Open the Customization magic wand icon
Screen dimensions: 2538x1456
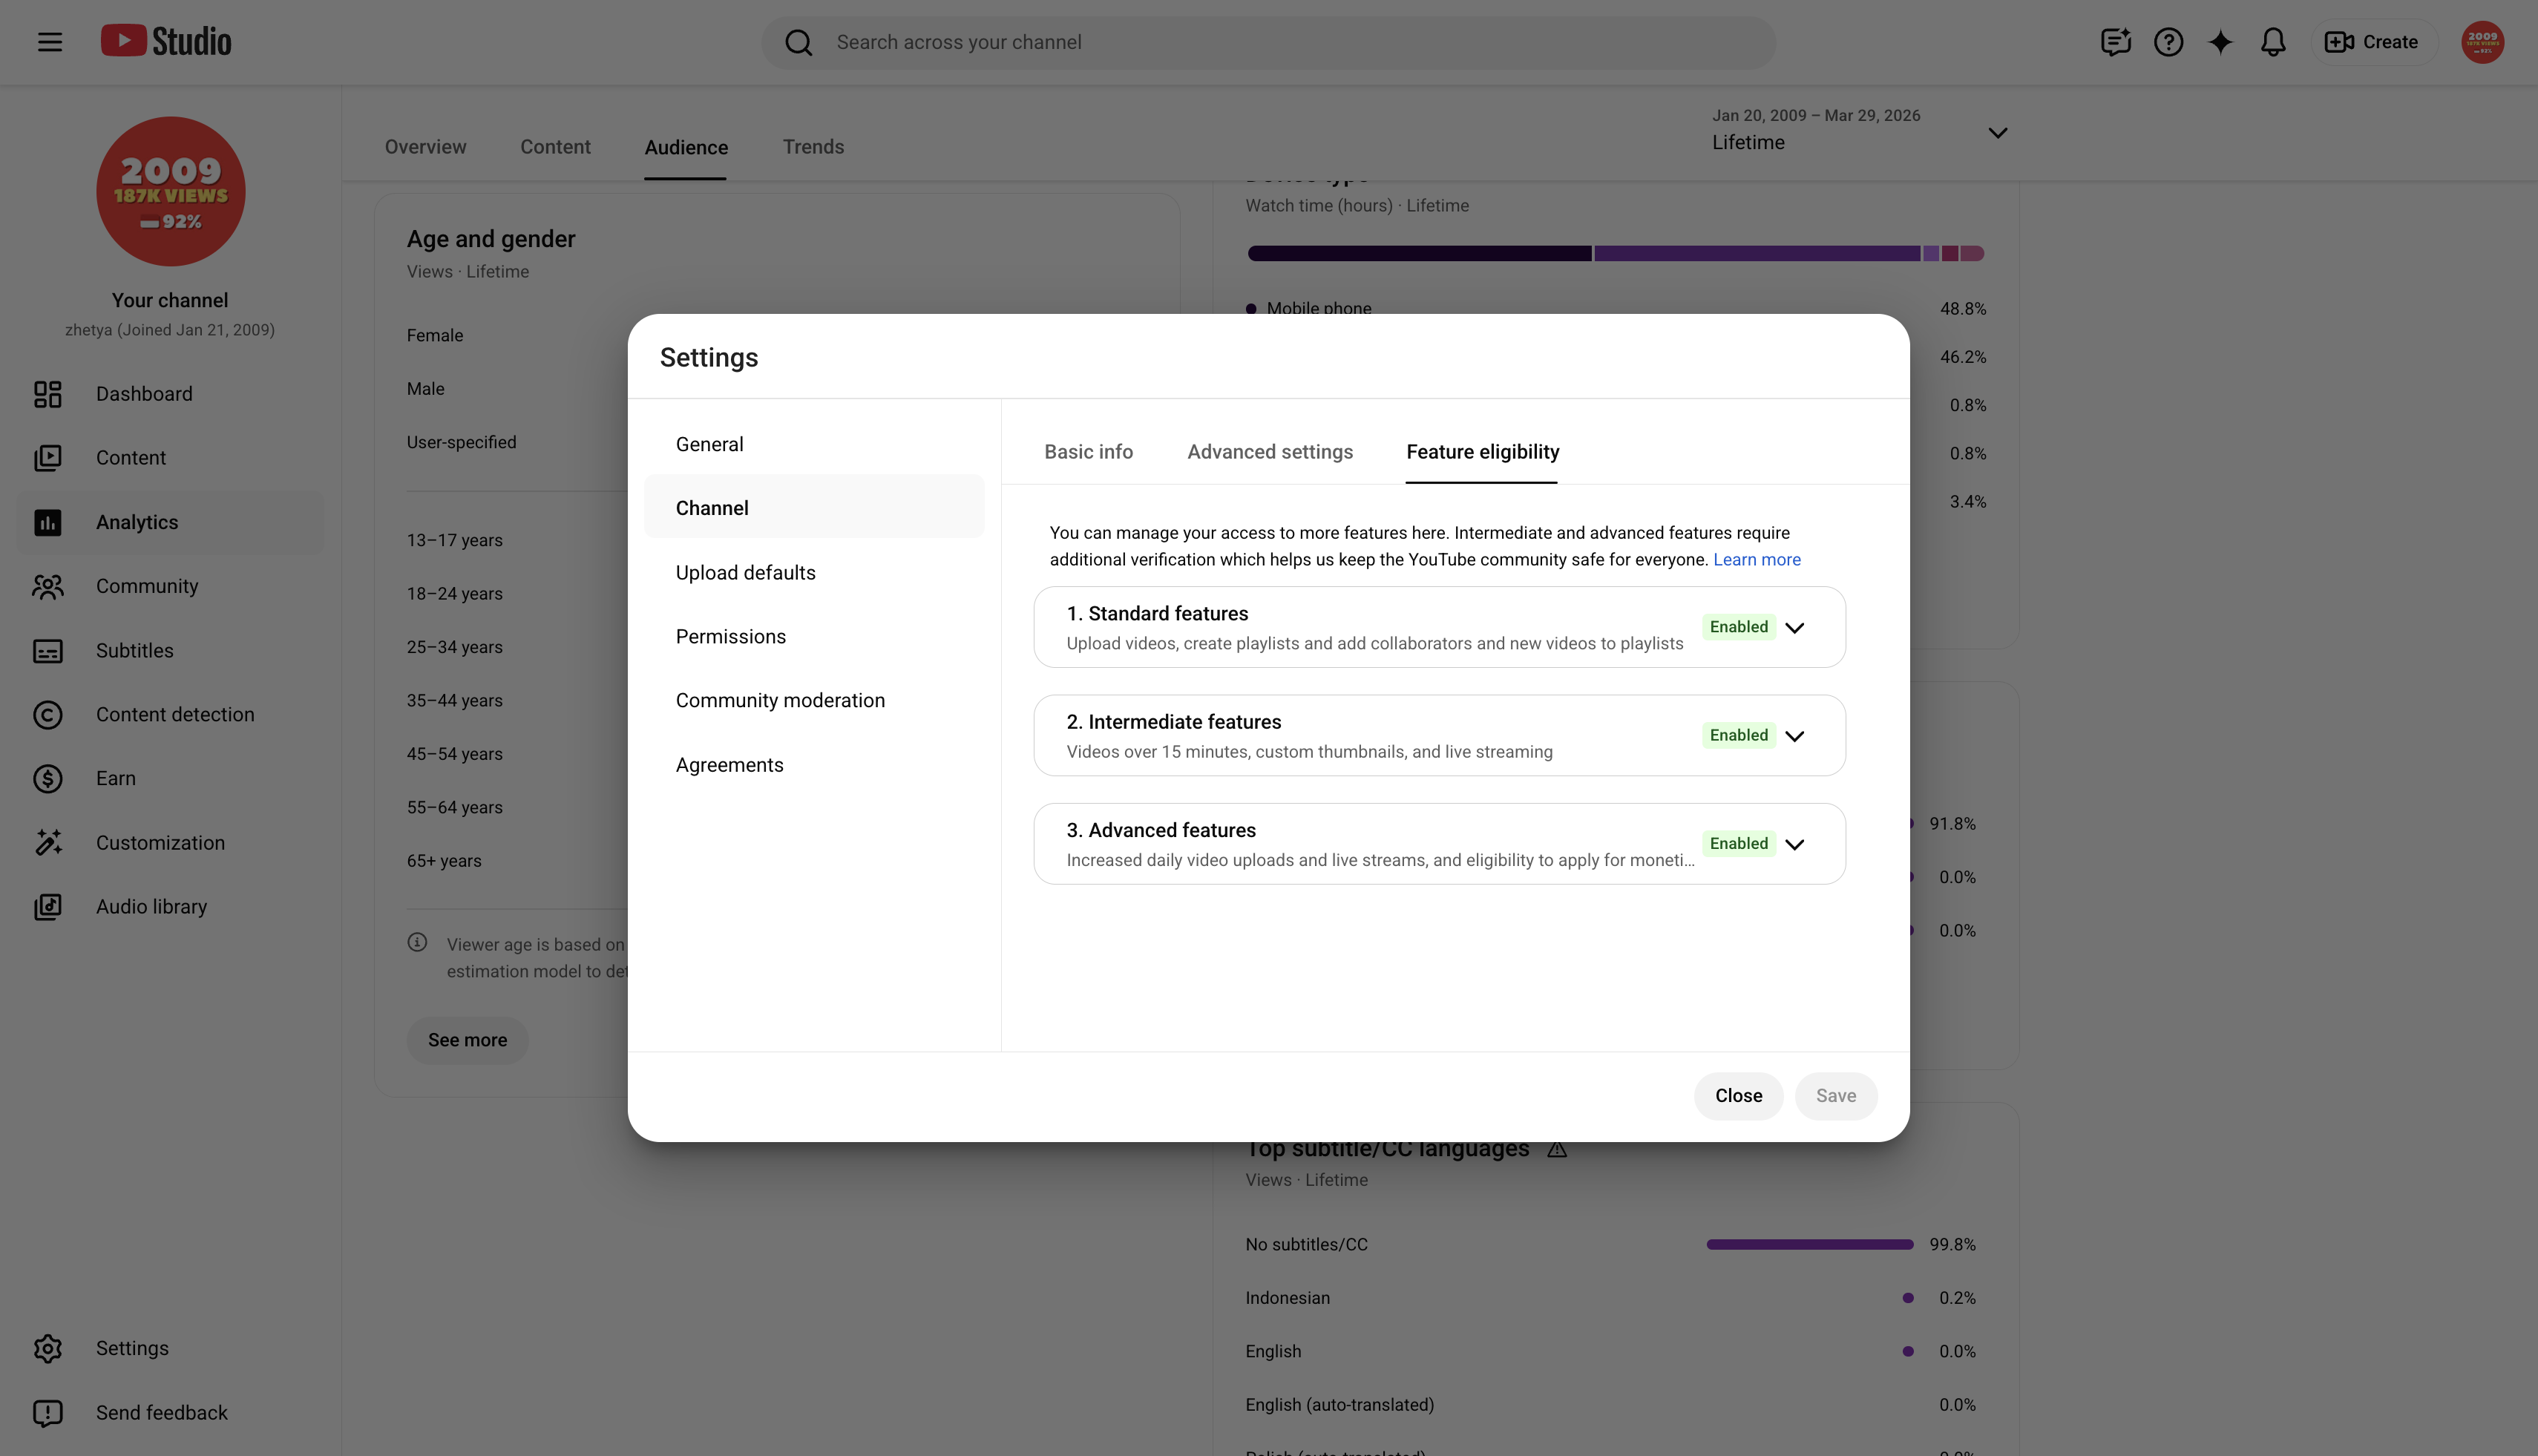pyautogui.click(x=48, y=843)
